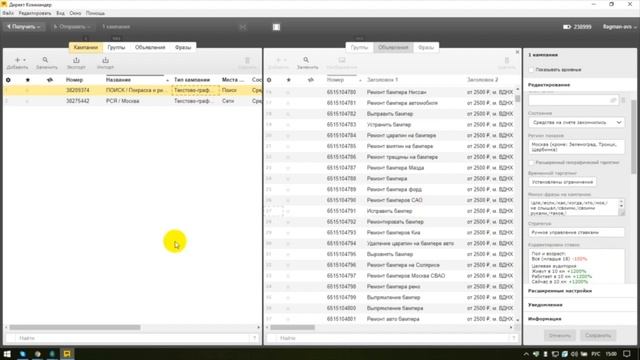This screenshot has width=640, height=360.
Task: Open the Редактировать menu
Action: tap(35, 13)
